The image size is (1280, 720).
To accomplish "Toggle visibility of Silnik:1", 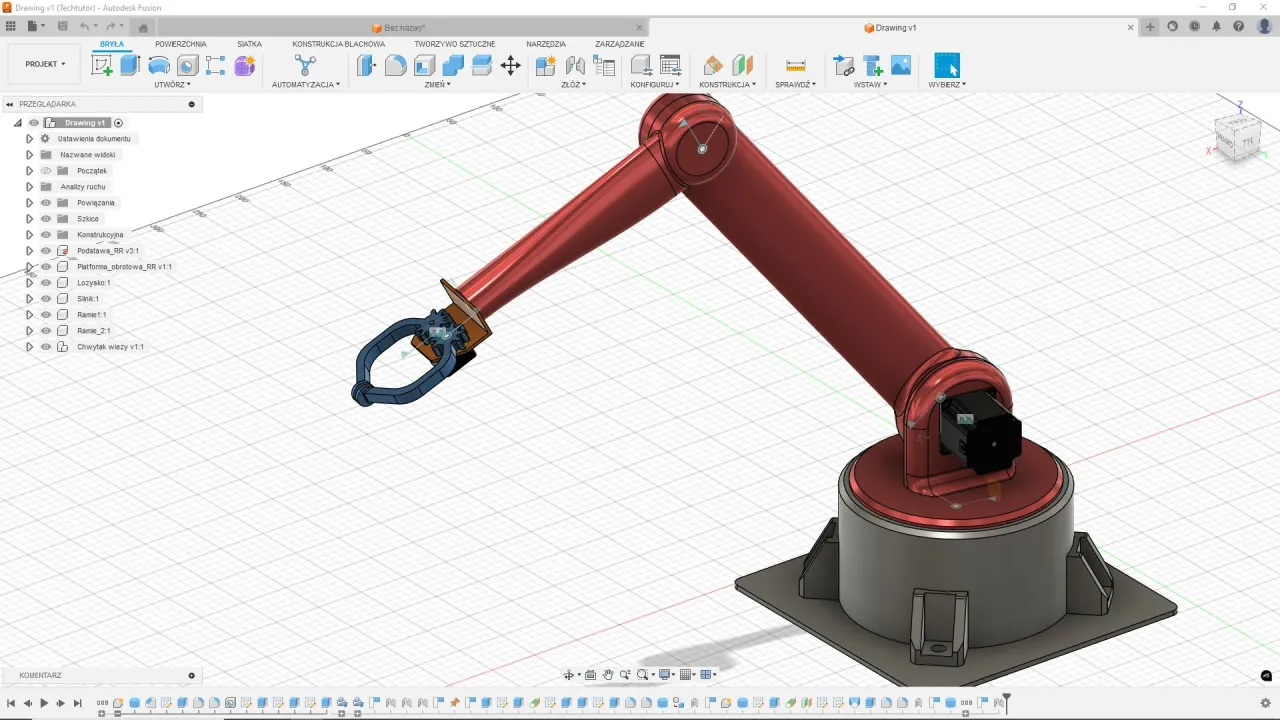I will [x=46, y=298].
